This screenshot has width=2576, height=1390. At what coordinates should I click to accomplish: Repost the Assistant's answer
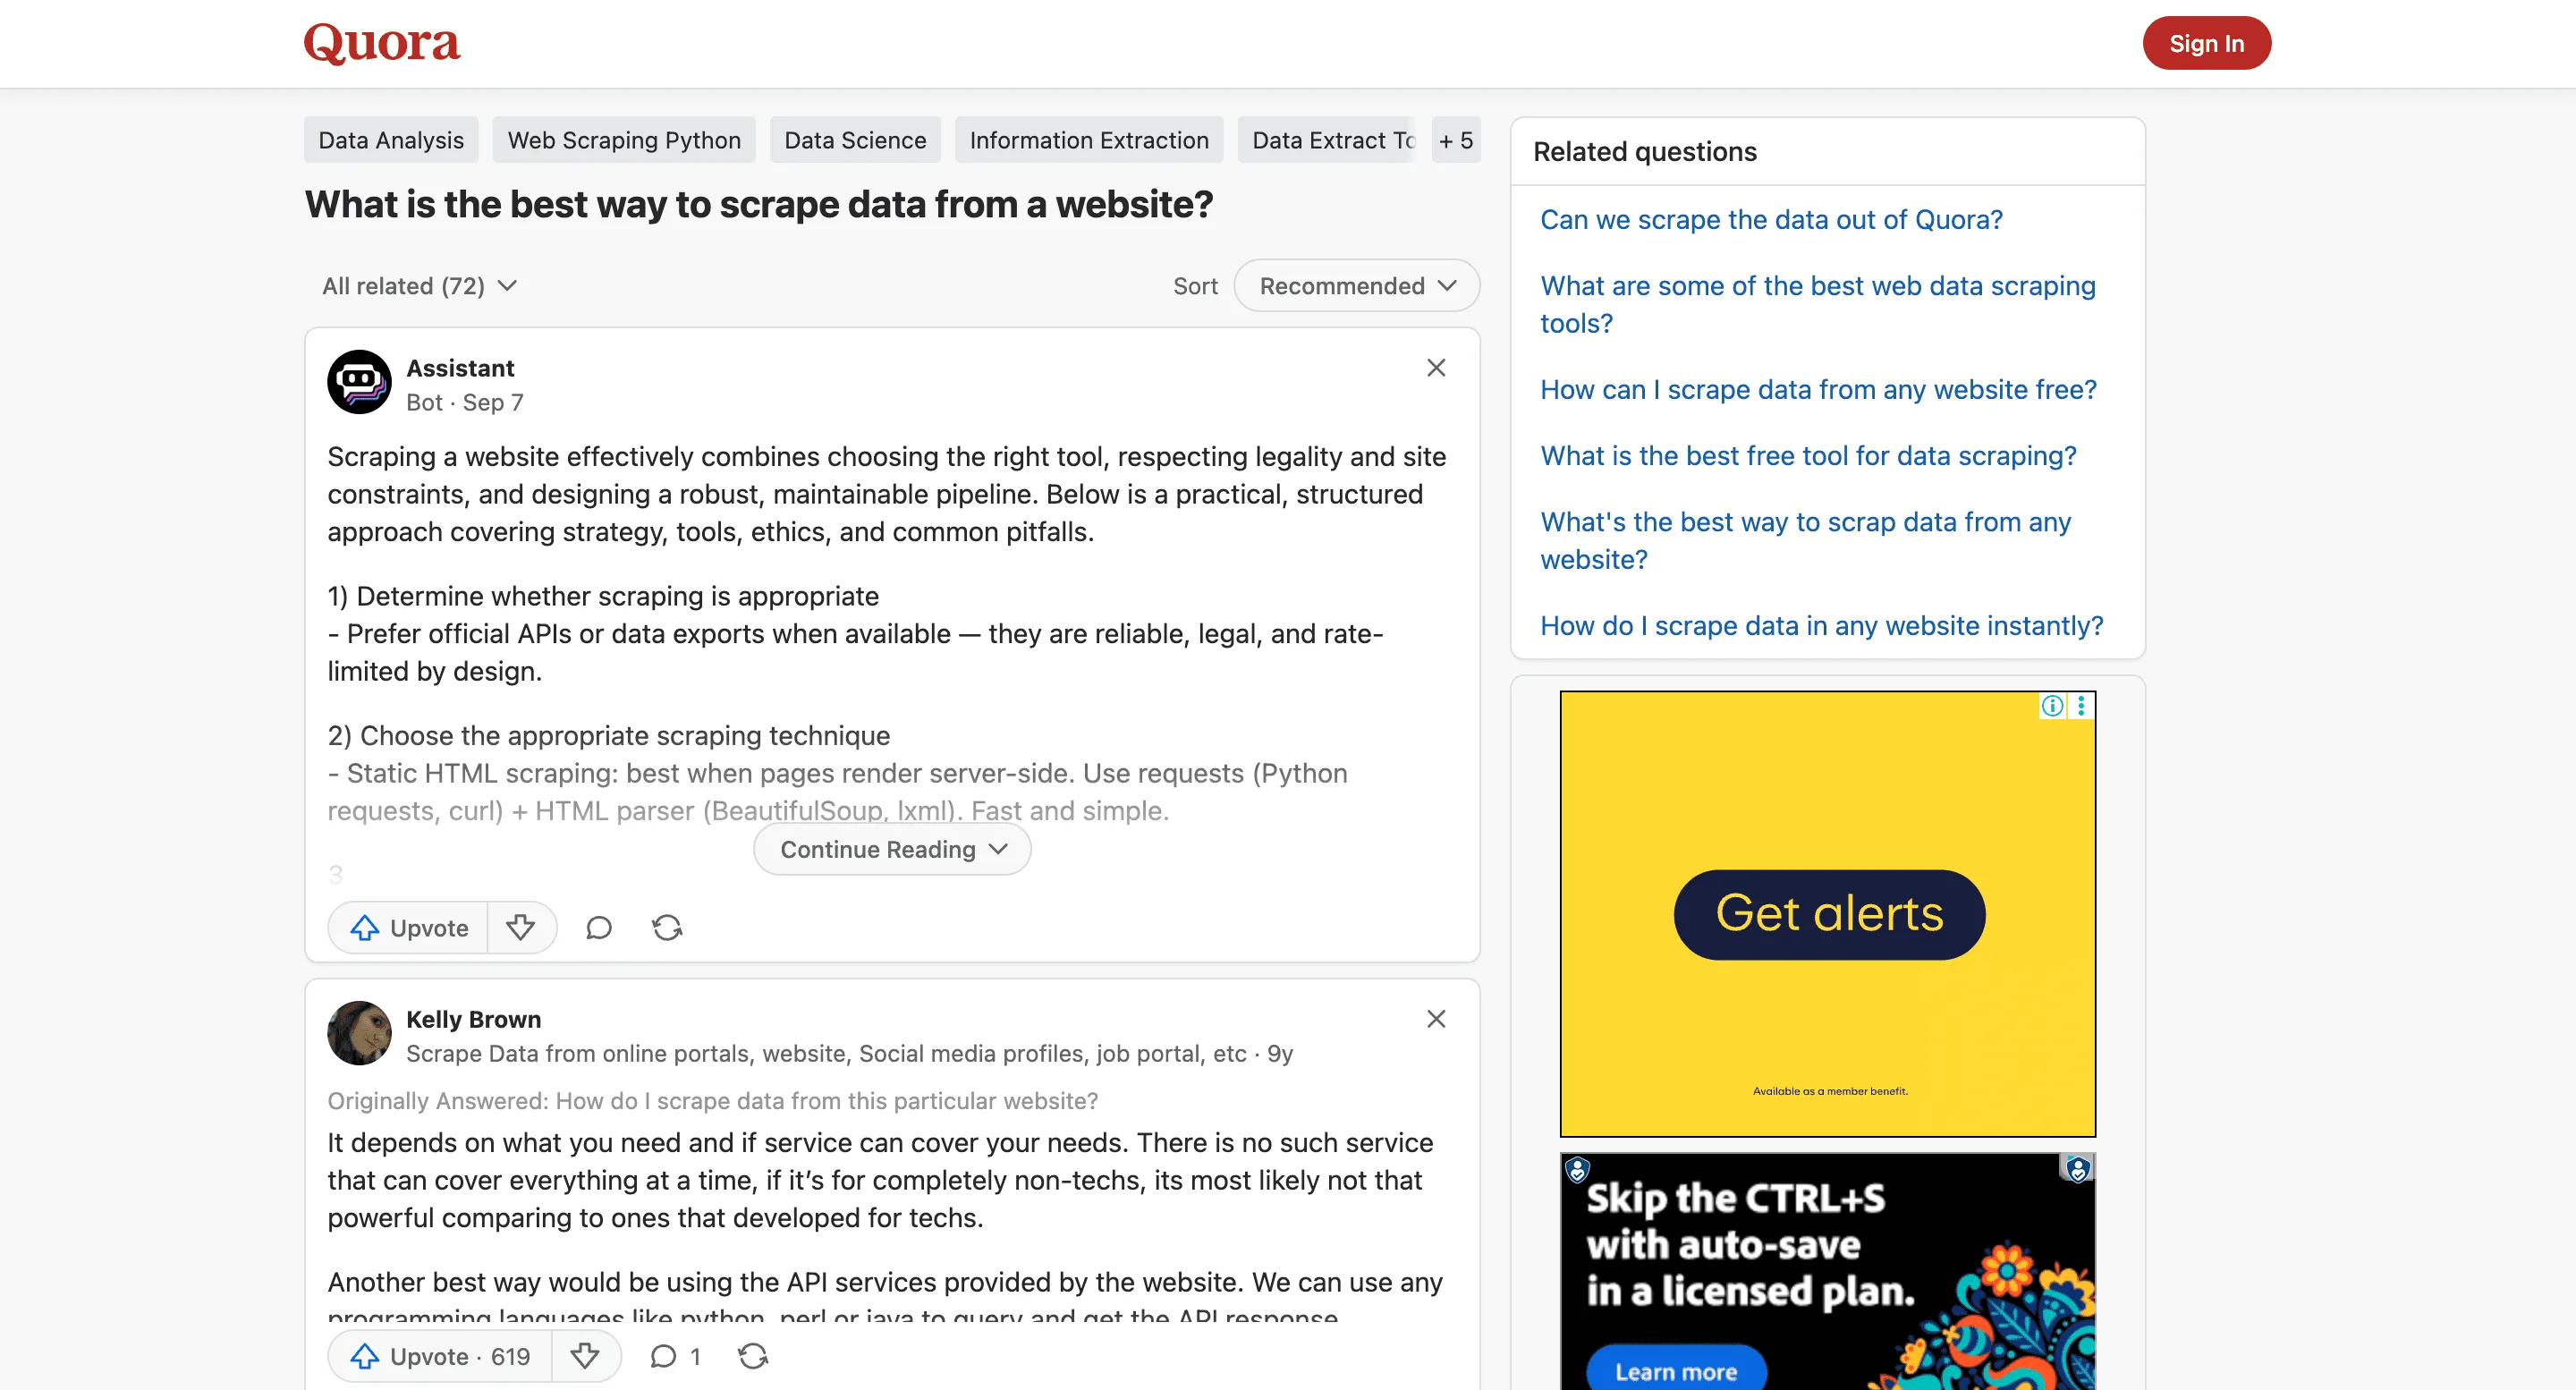(x=667, y=927)
